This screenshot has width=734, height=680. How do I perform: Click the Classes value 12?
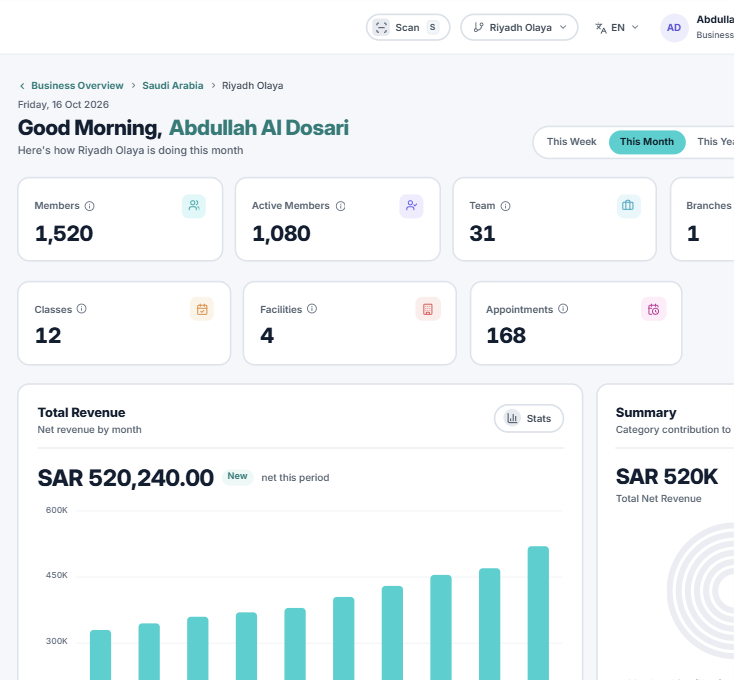point(48,336)
